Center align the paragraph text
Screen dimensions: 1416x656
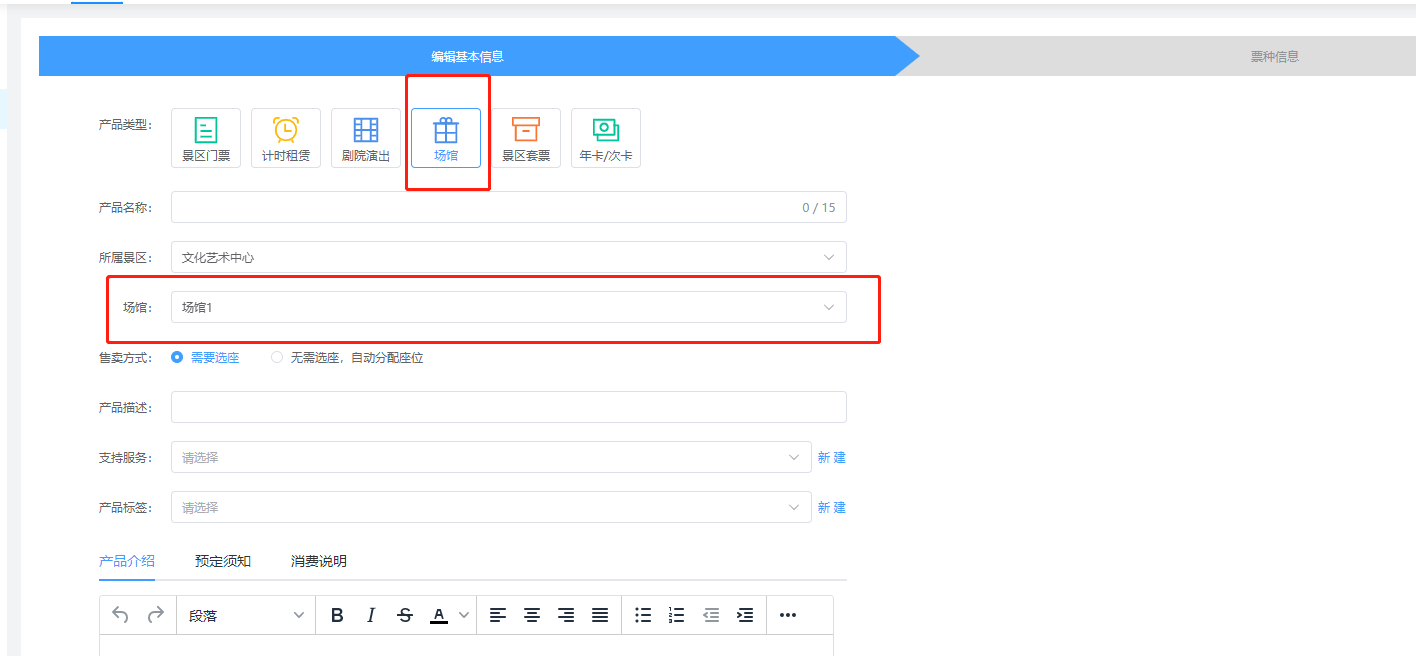tap(532, 615)
